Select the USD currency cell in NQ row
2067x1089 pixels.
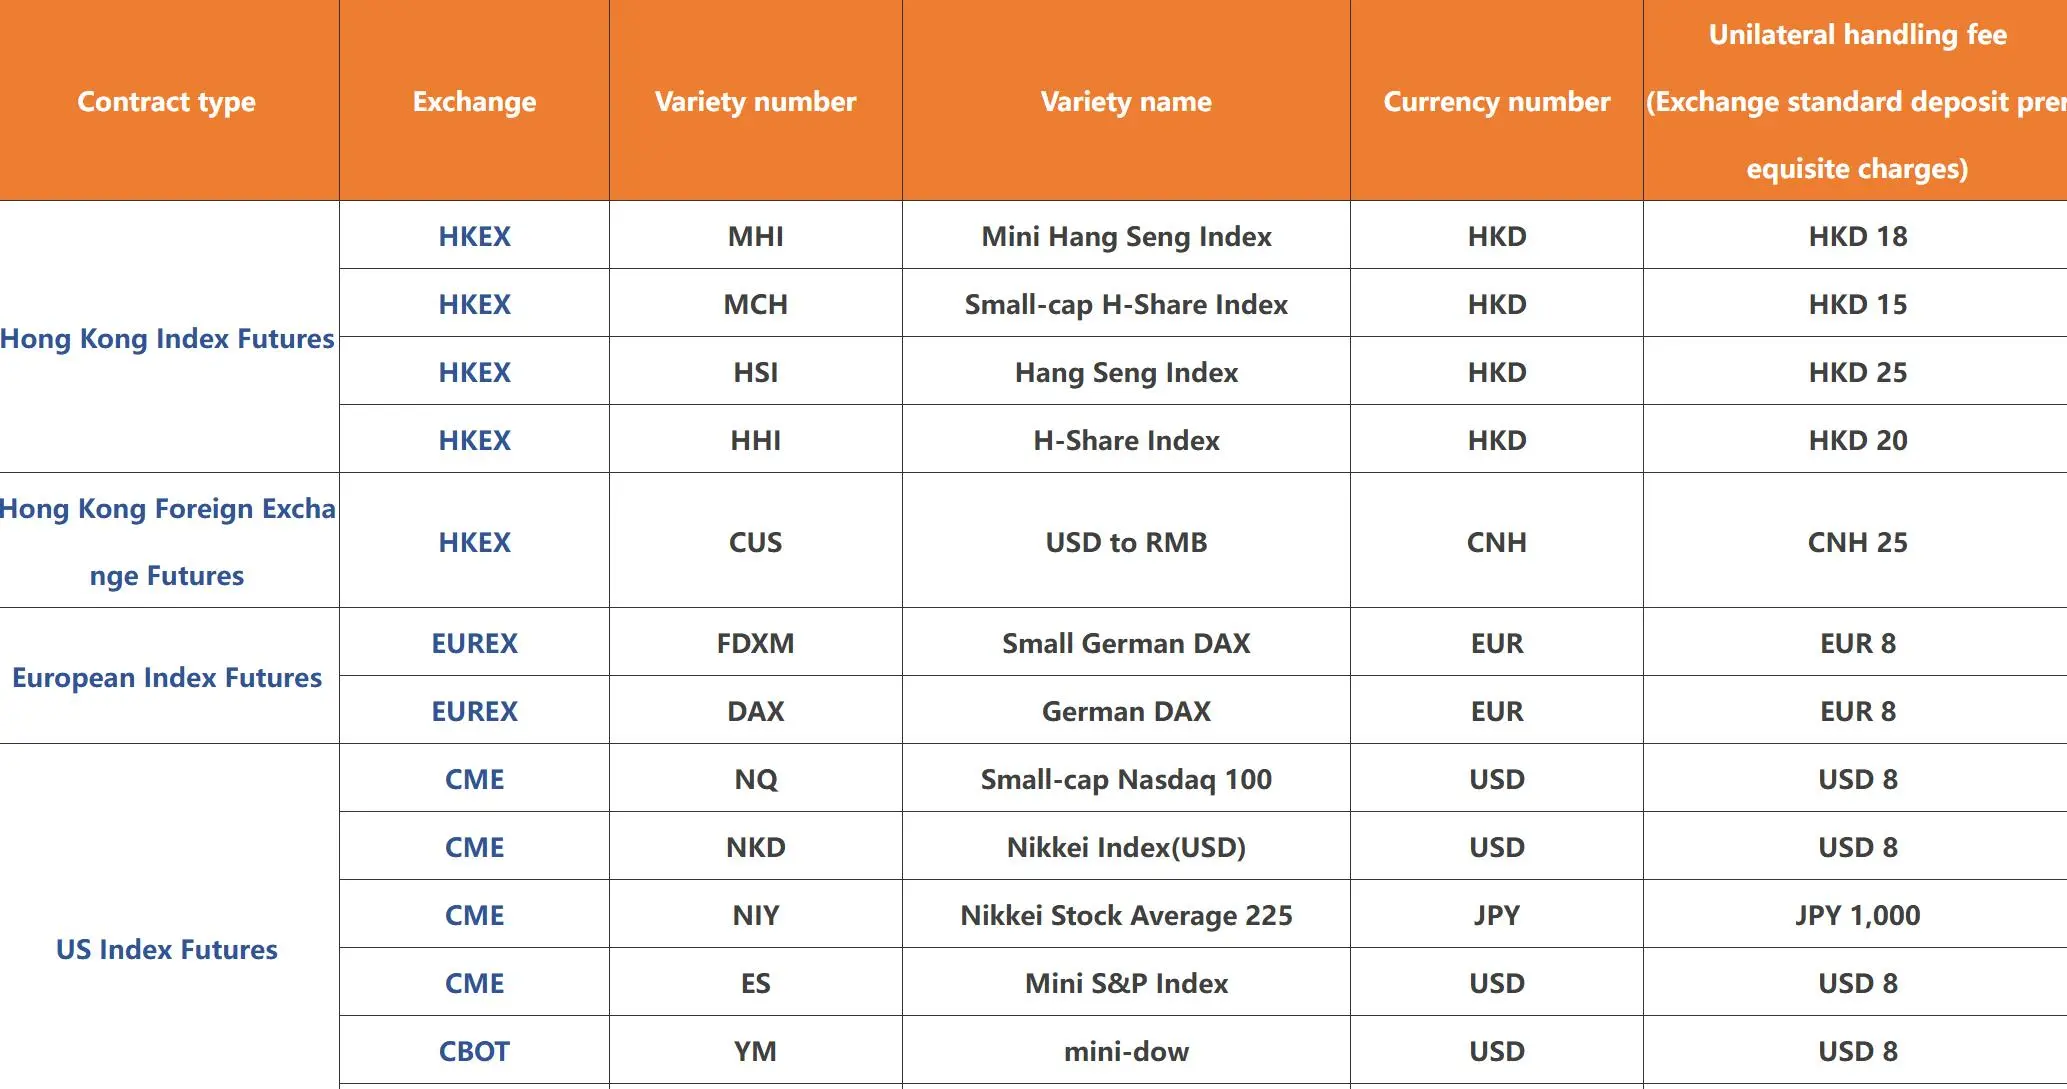(1497, 780)
